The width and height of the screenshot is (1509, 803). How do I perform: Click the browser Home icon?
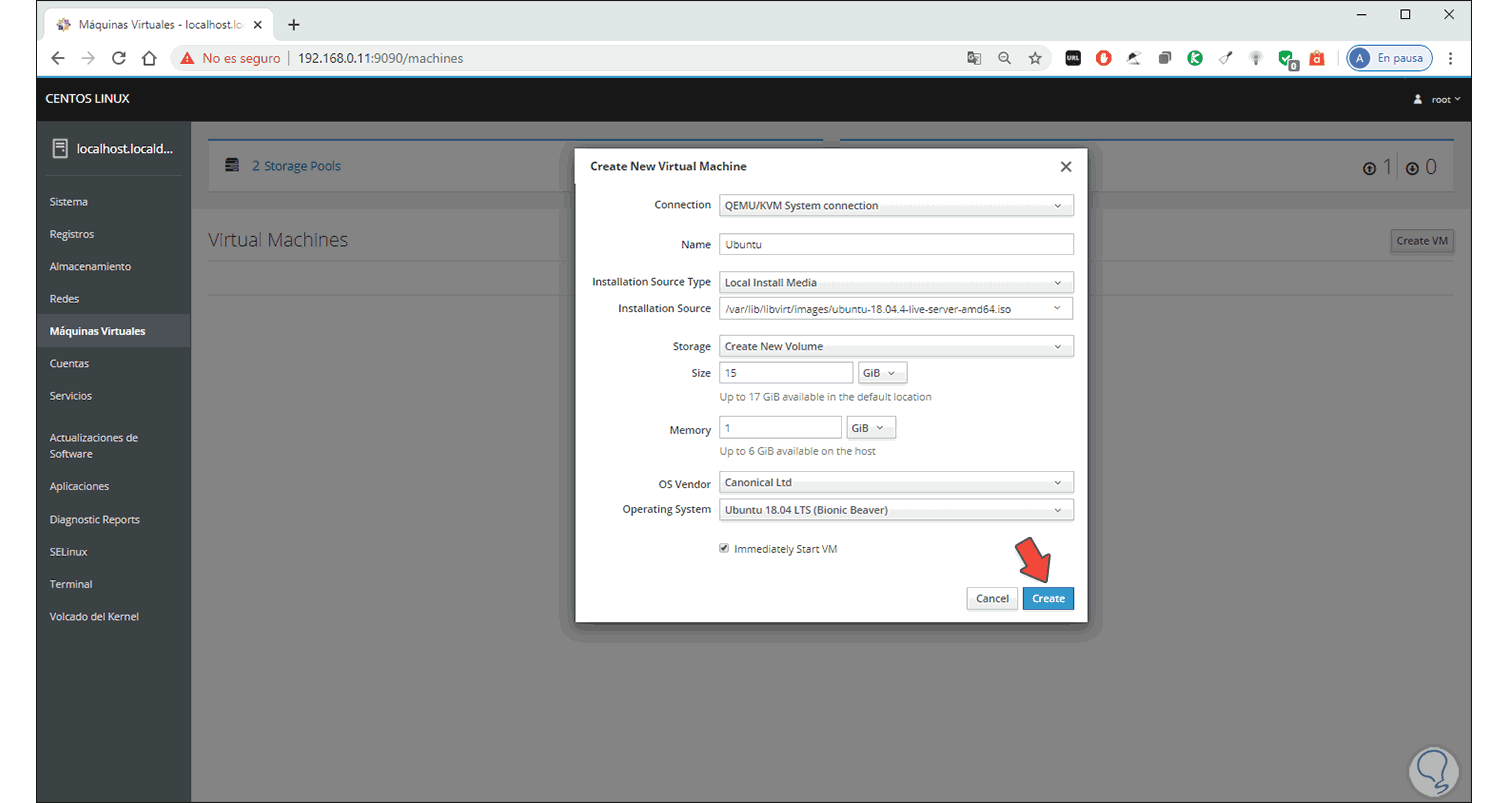[x=150, y=58]
